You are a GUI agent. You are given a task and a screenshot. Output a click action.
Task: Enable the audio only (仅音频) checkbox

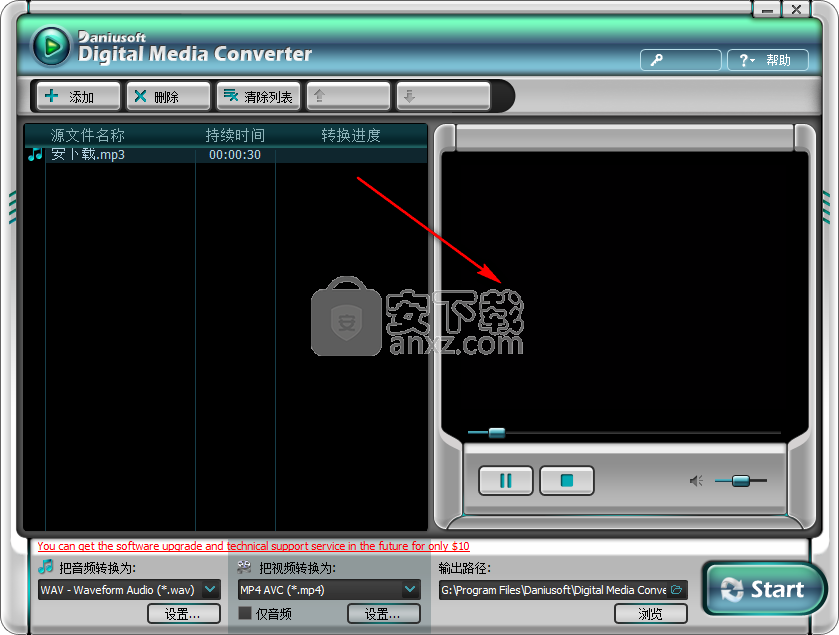point(245,613)
